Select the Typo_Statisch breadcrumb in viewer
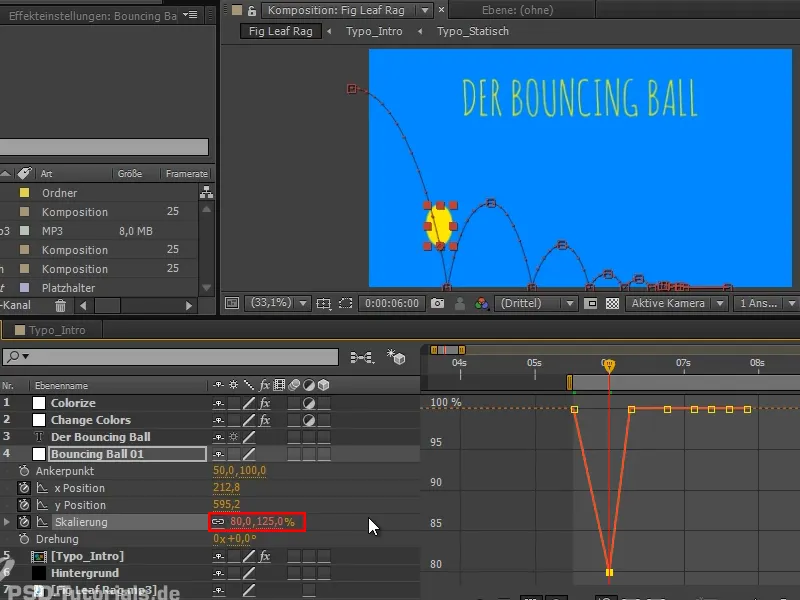 [472, 31]
